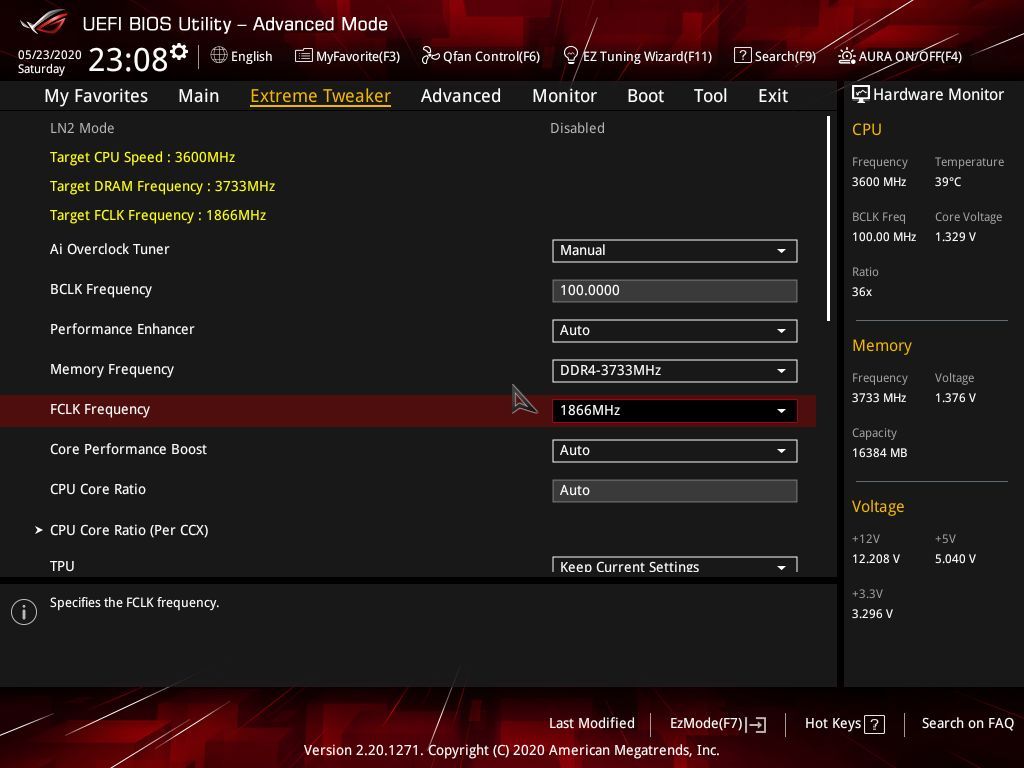Click the info icon beside help text
Viewport: 1024px width, 768px height.
24,612
